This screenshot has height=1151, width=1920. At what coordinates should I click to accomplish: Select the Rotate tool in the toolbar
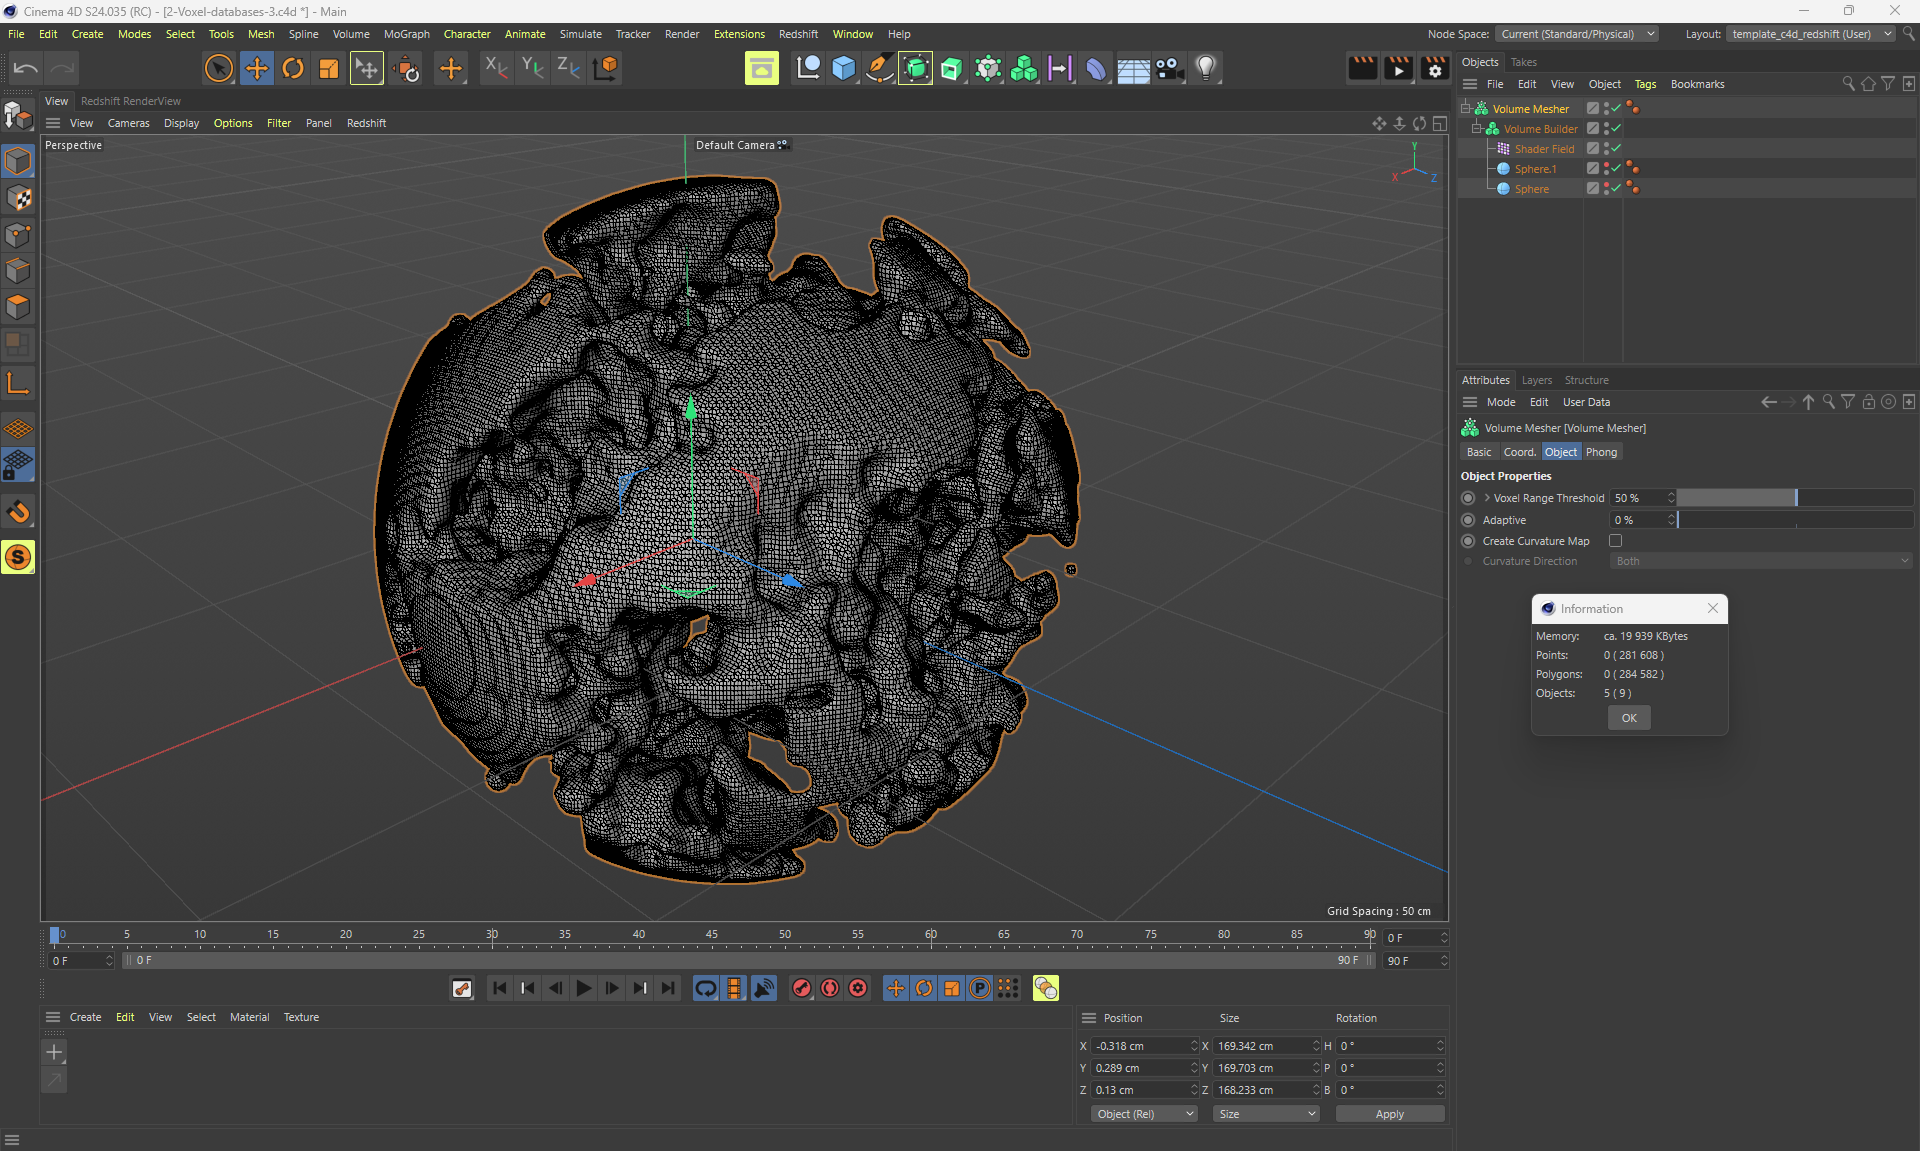293,68
